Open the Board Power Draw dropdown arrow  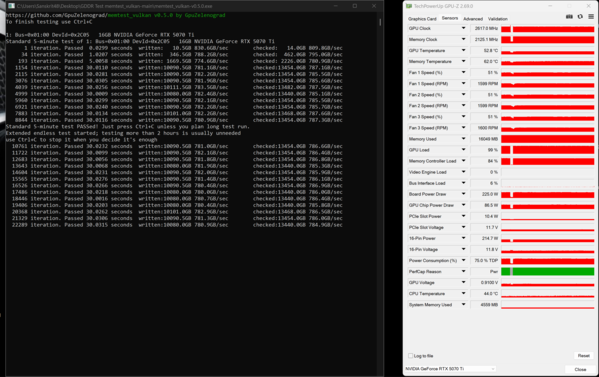click(x=463, y=194)
